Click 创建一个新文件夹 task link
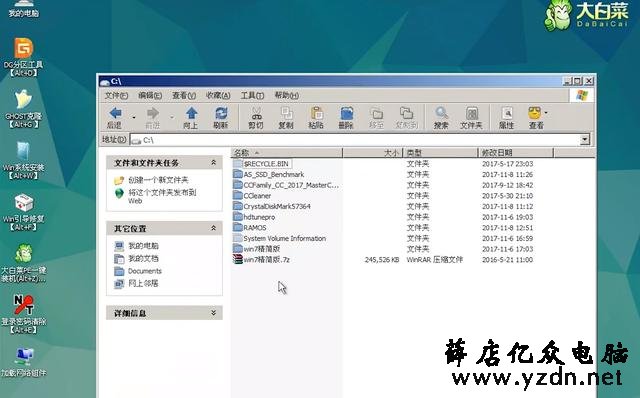Viewport: 640px width, 398px height. tap(158, 180)
